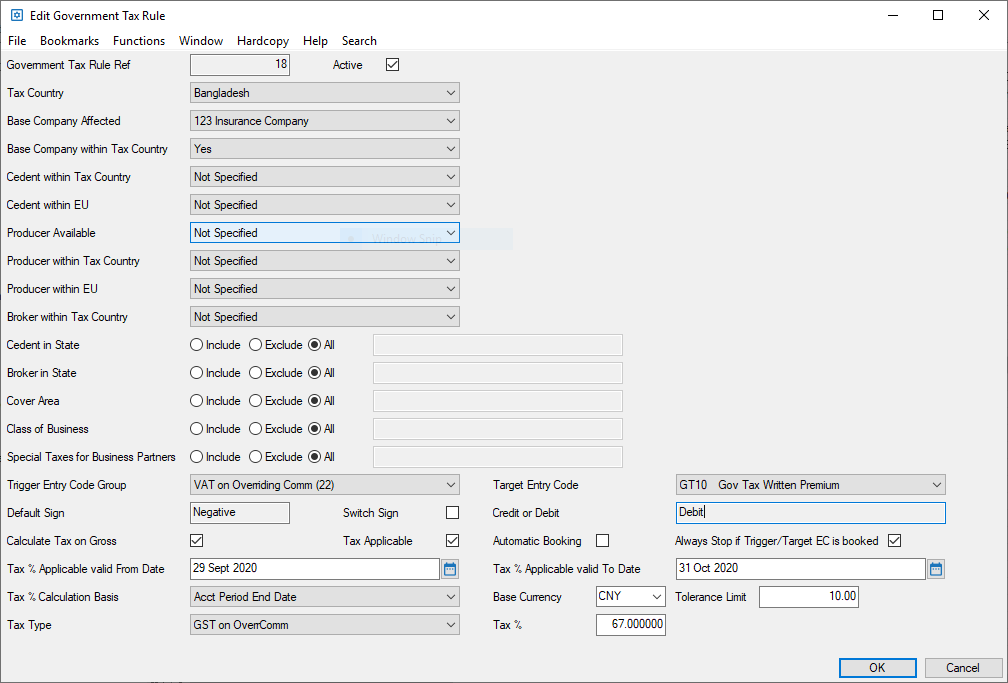Open the Bookmarks menu
Screen dimensions: 1008x683
pyautogui.click(x=69, y=41)
